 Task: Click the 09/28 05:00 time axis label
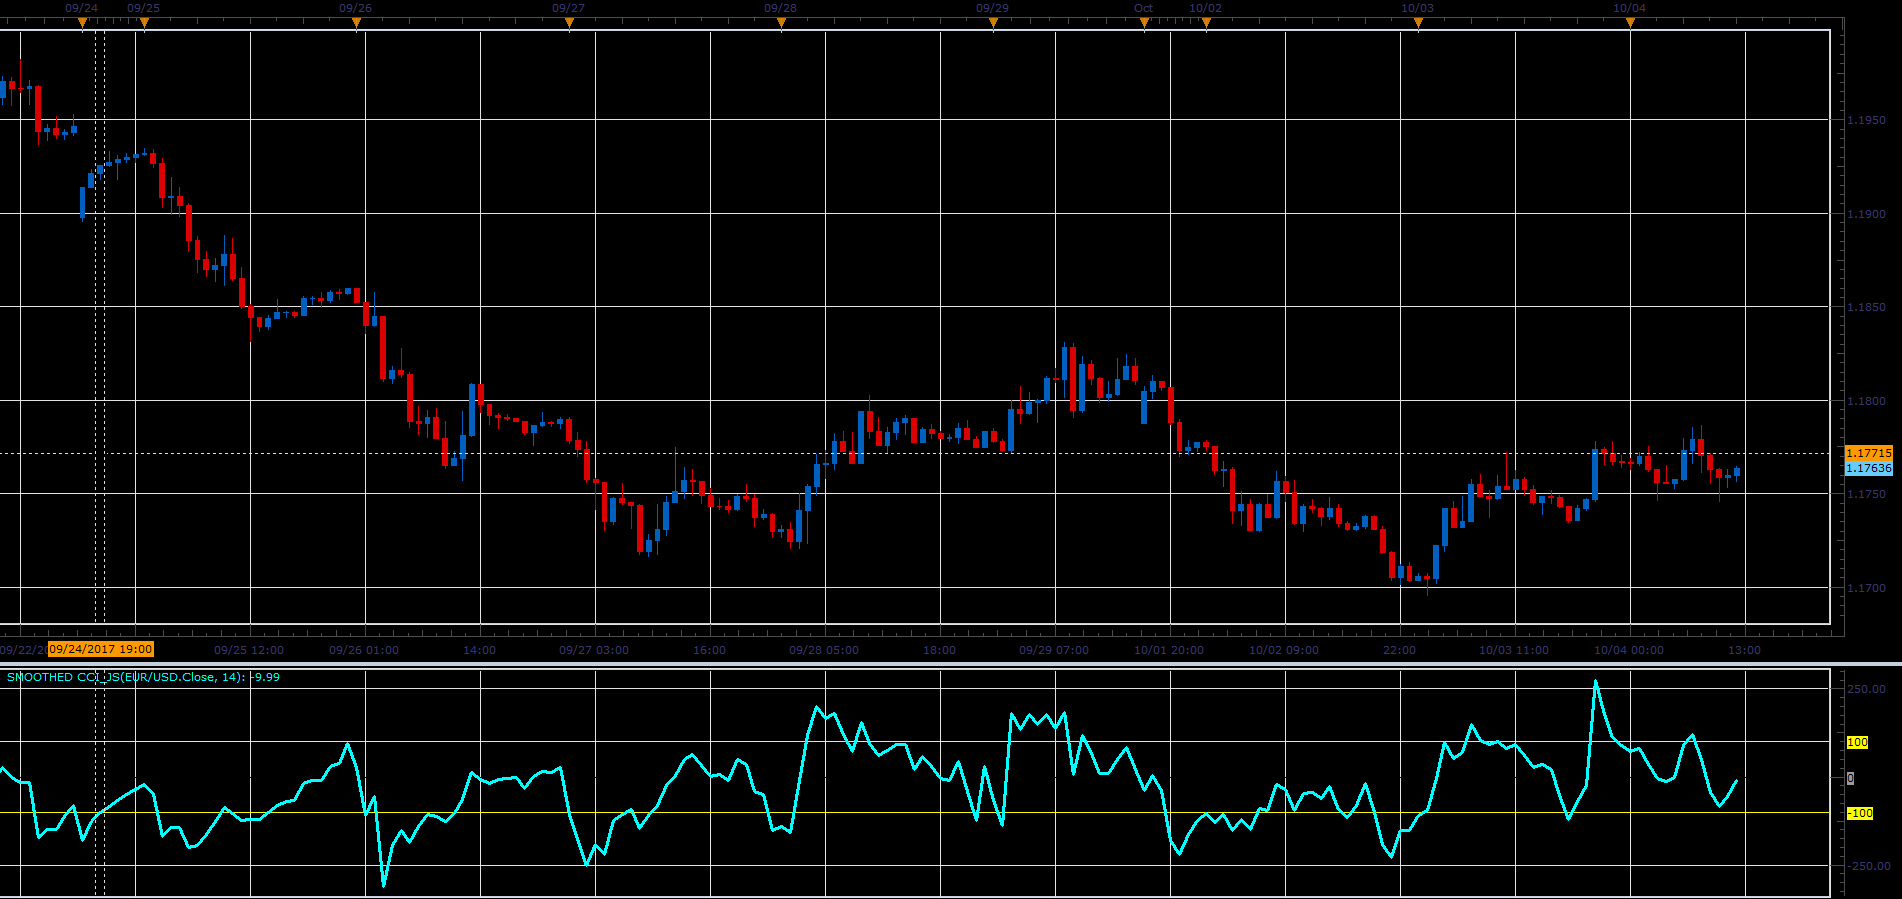[824, 650]
